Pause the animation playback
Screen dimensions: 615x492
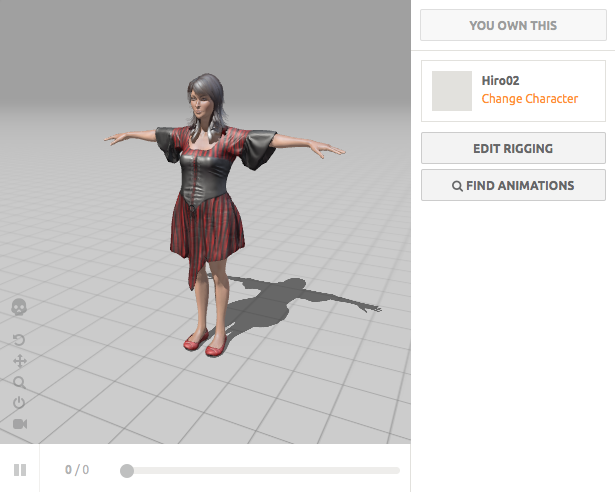tap(20, 470)
